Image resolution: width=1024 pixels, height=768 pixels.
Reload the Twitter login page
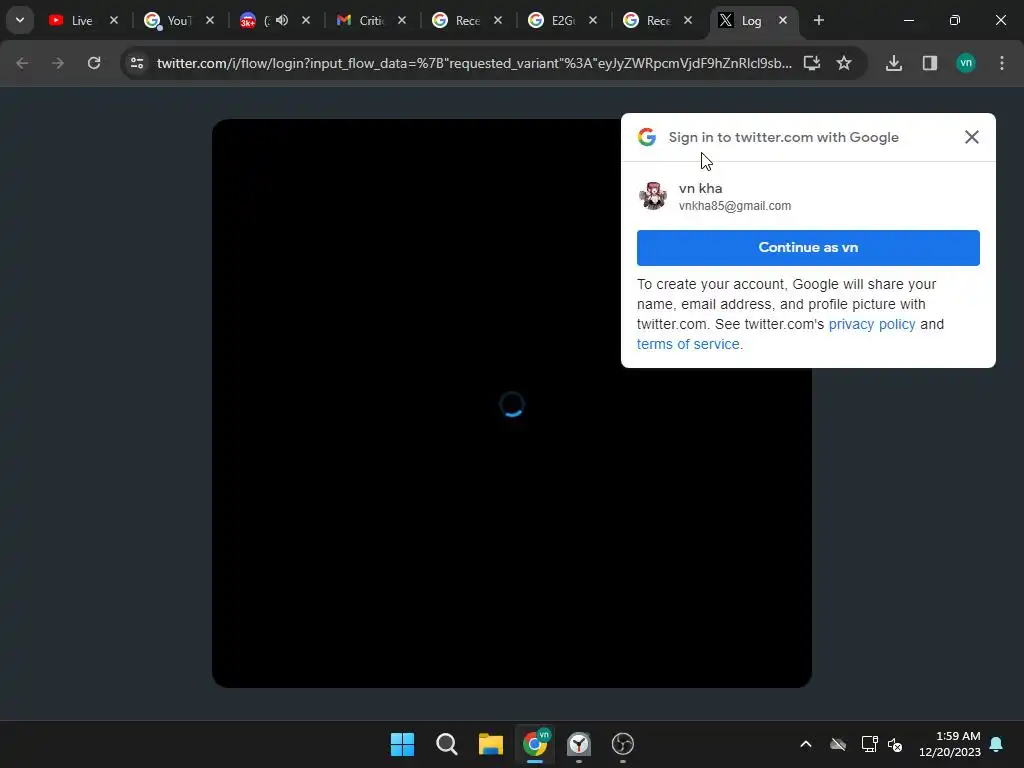94,63
